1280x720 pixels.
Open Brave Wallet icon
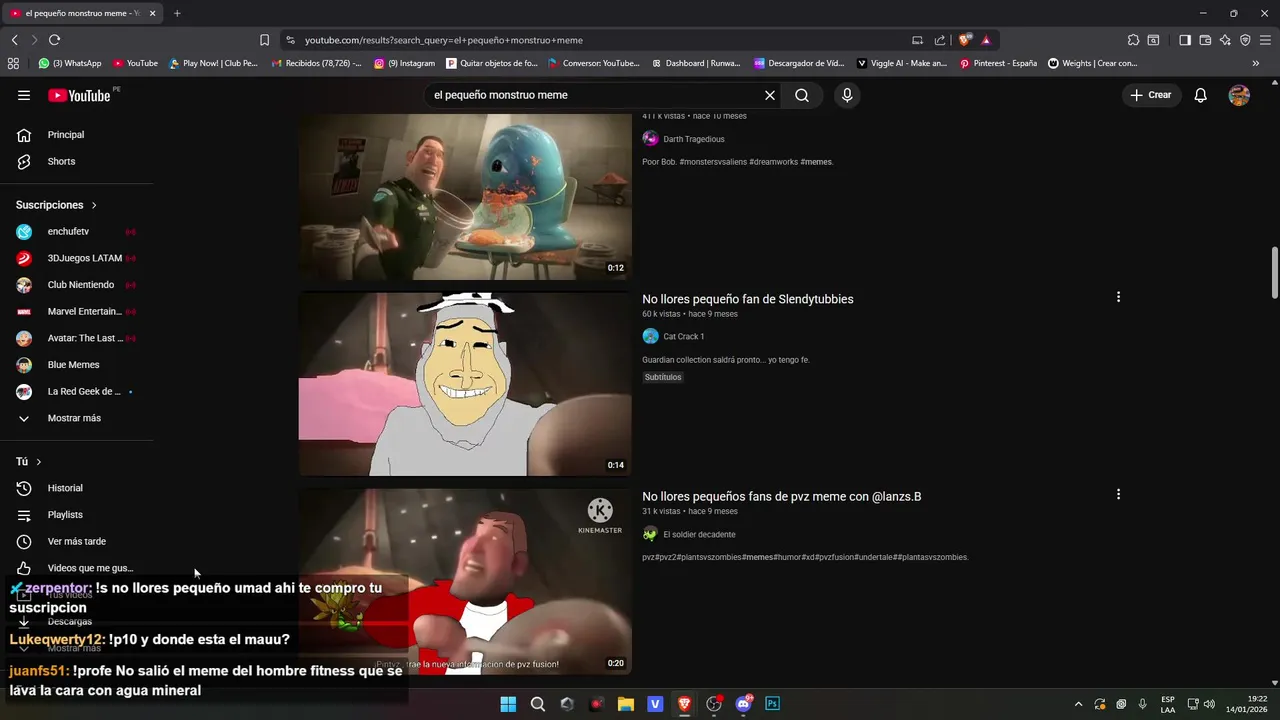coord(1205,40)
